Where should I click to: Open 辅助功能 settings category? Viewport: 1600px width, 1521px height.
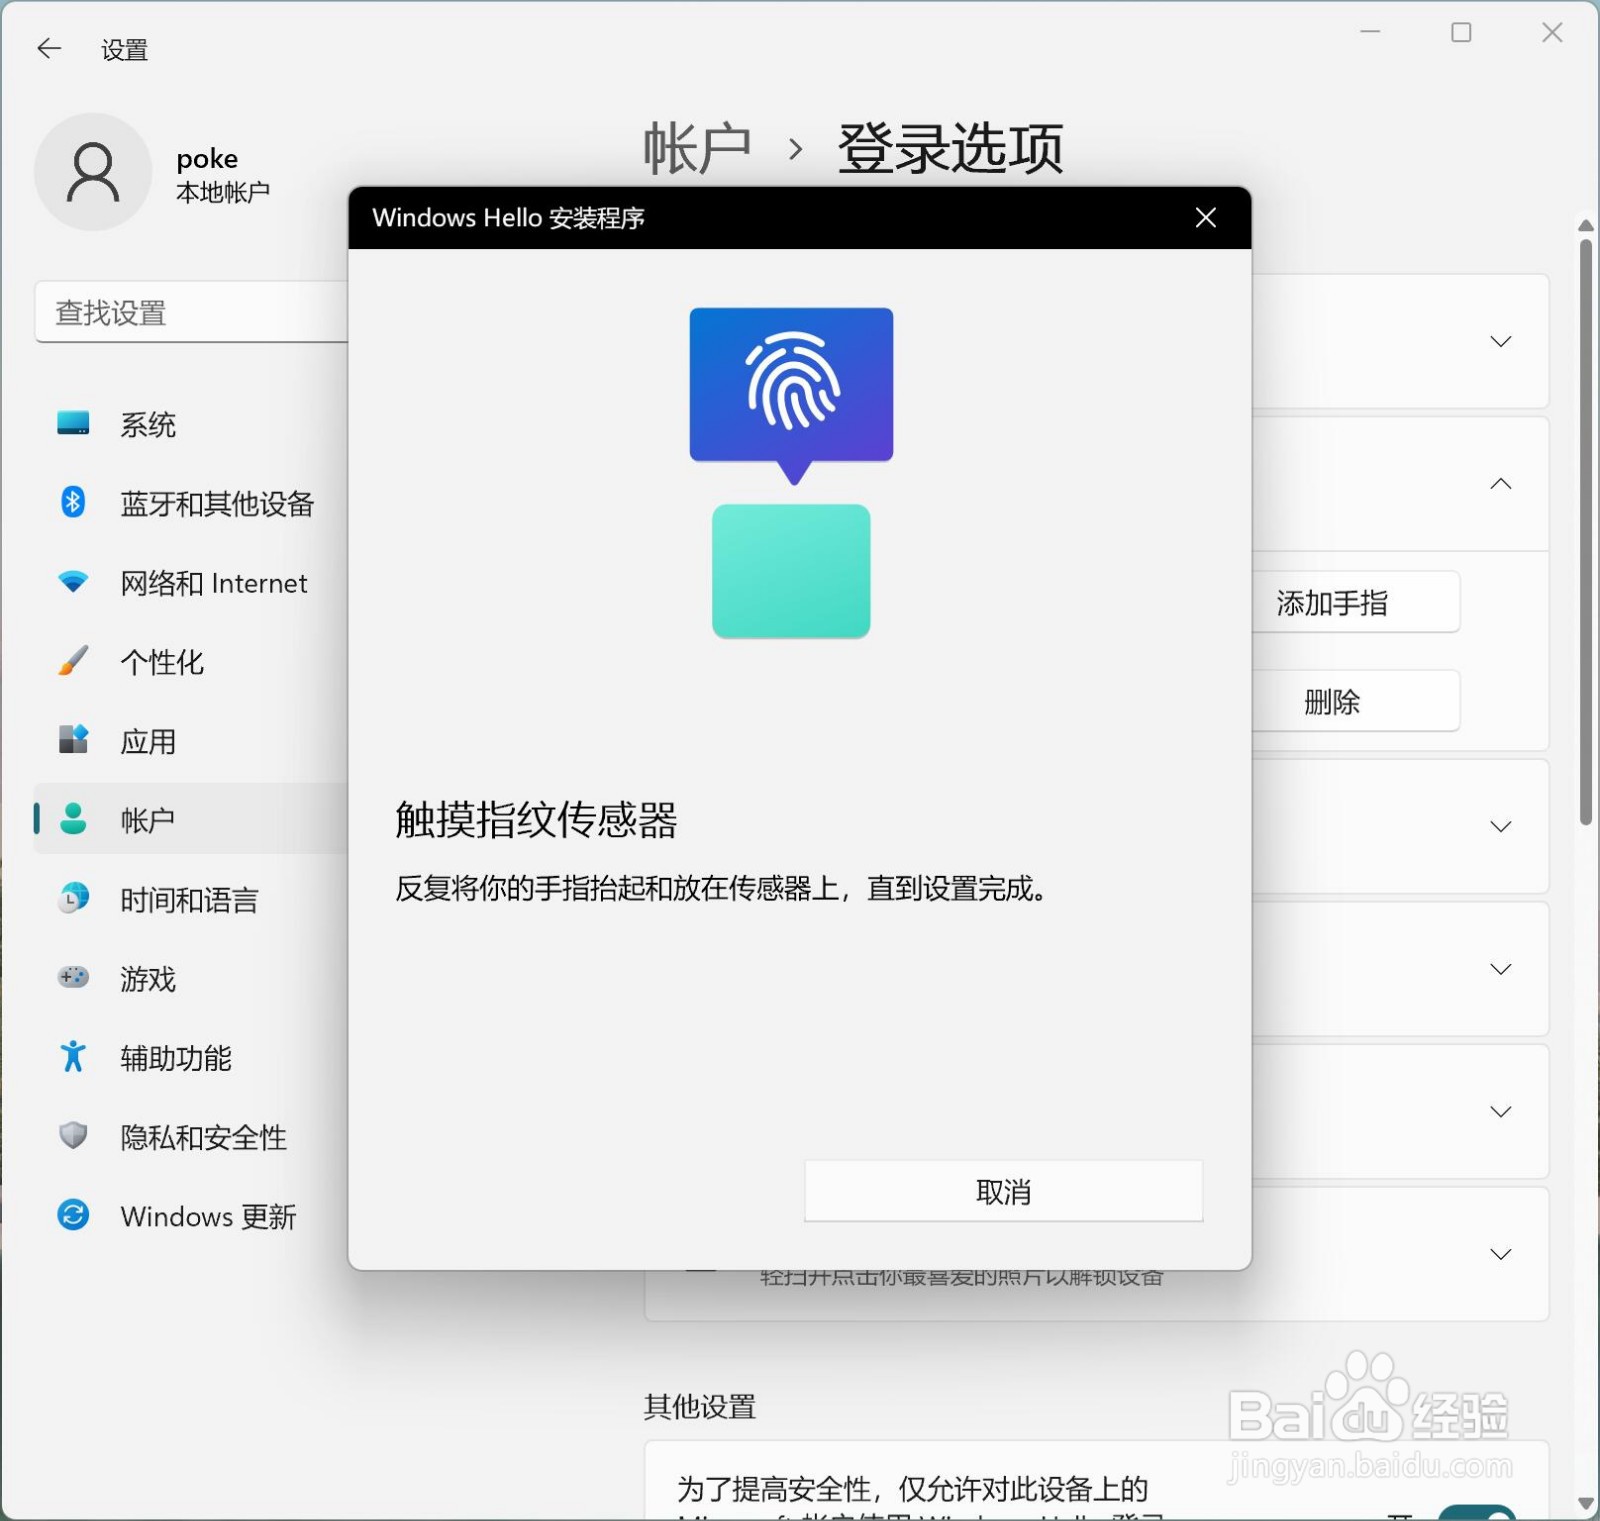tap(190, 1057)
